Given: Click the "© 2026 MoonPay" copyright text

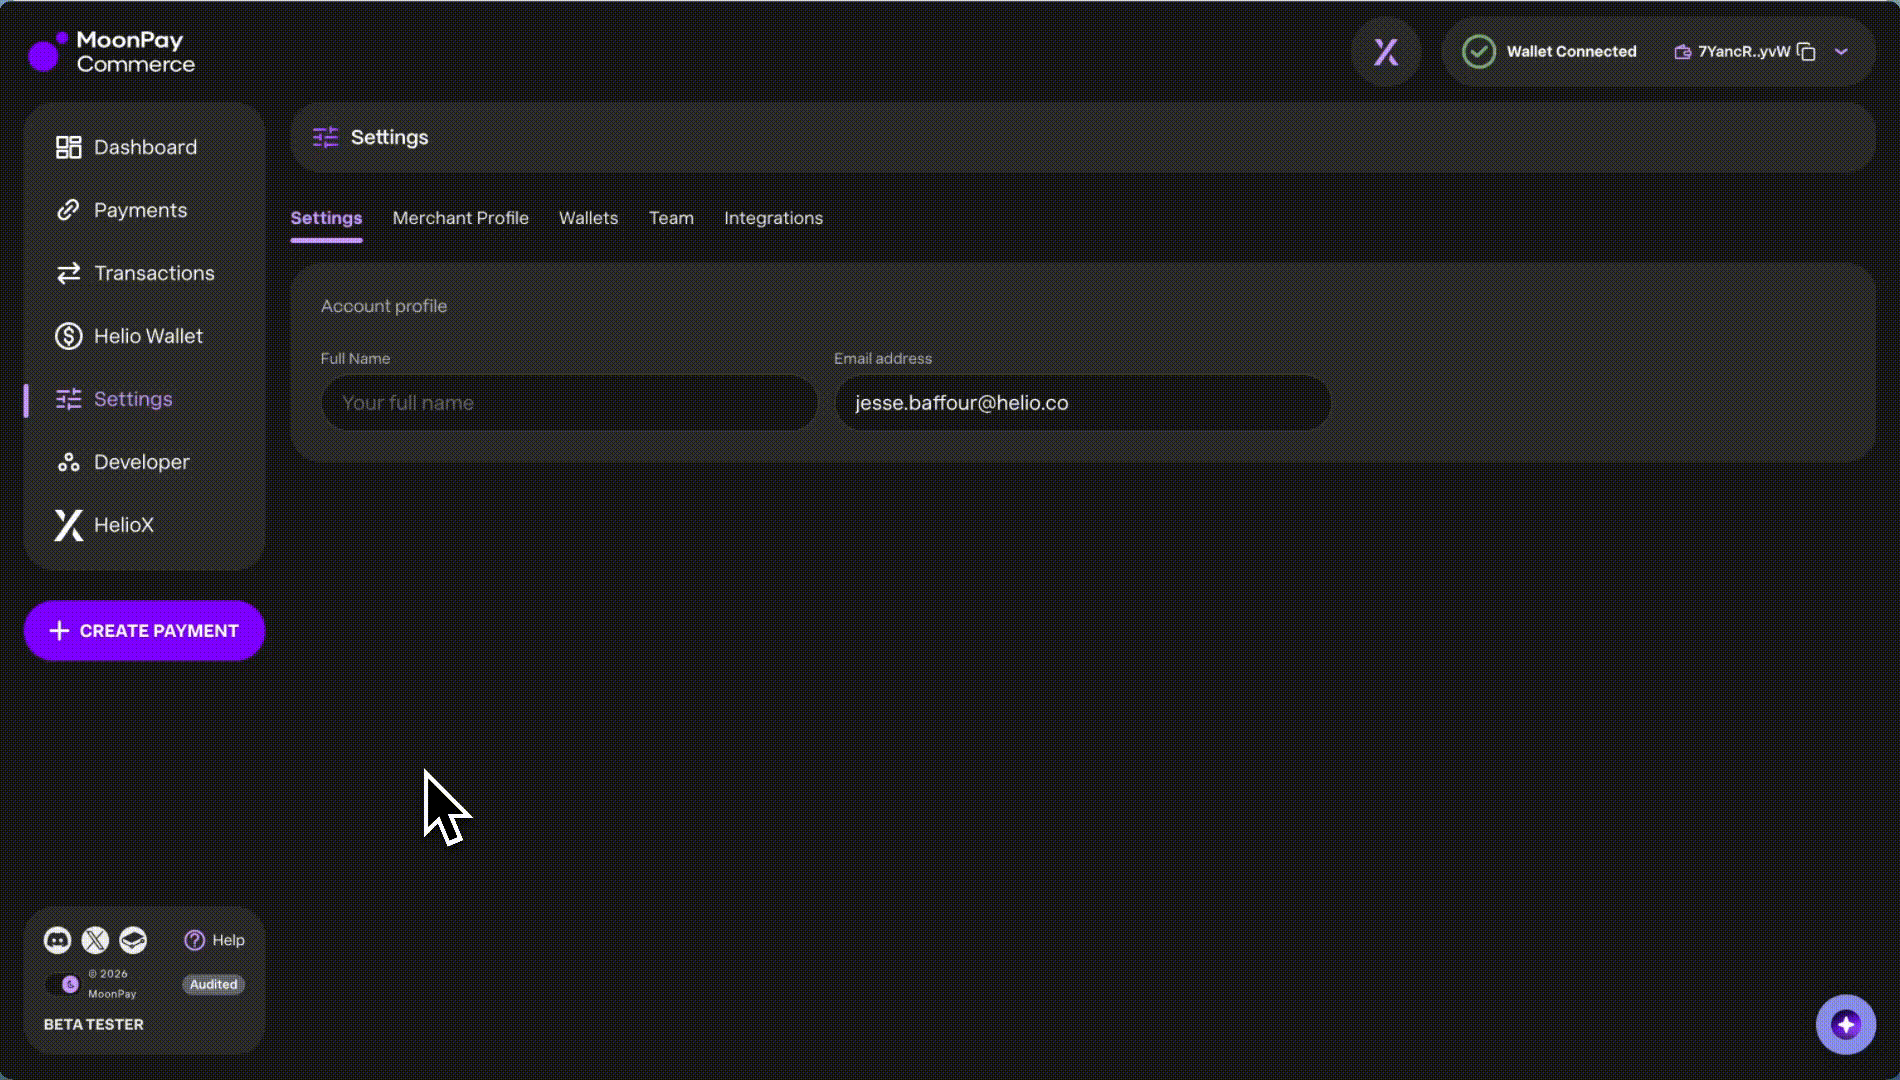Looking at the screenshot, I should [x=112, y=984].
